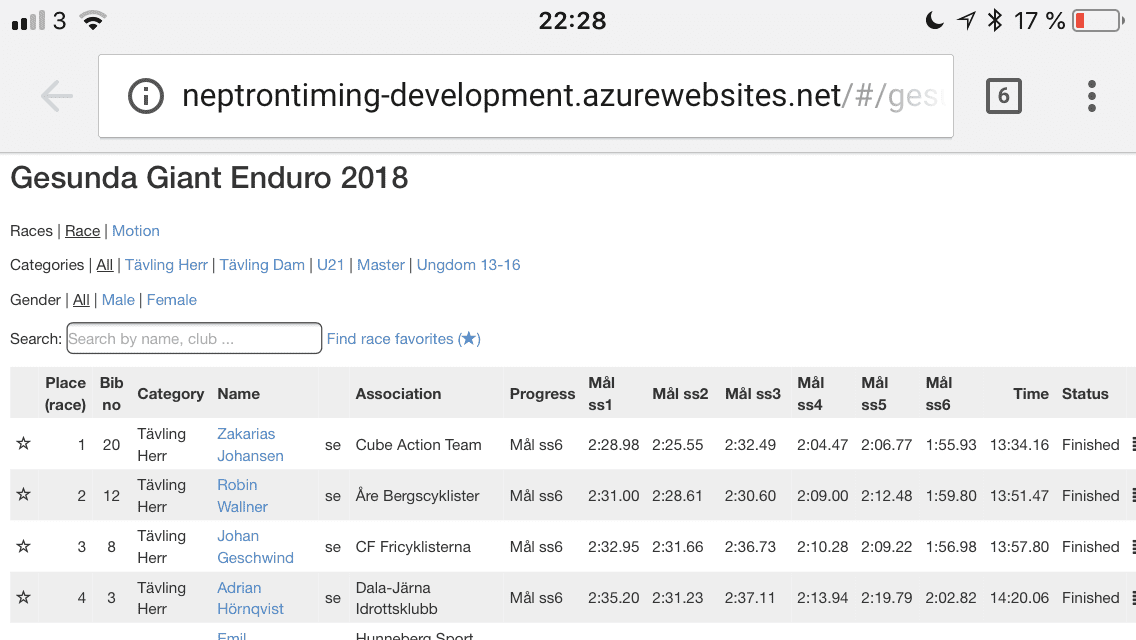Viewport: 1136px width, 640px height.
Task: Tap the location arrow status icon
Action: 966,20
